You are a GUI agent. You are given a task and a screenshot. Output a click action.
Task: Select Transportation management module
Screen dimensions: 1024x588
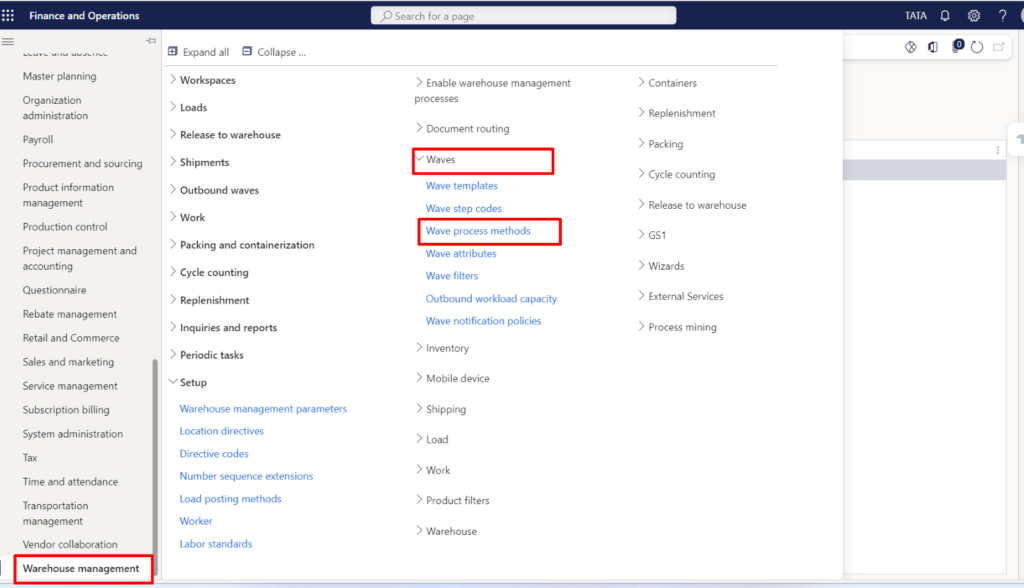click(x=56, y=513)
